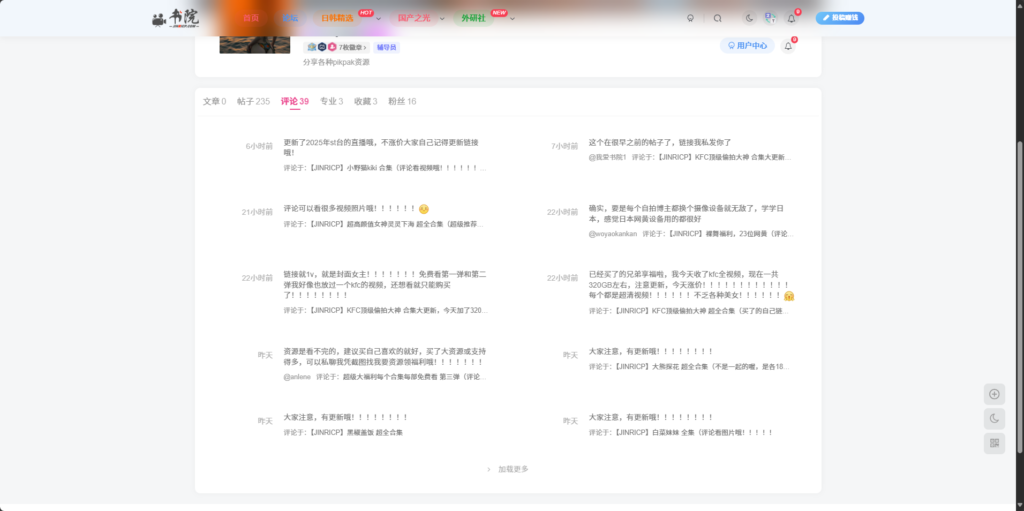Image resolution: width=1024 pixels, height=511 pixels.
Task: Expand the 日韩精选 dropdown chevron
Action: (x=378, y=18)
